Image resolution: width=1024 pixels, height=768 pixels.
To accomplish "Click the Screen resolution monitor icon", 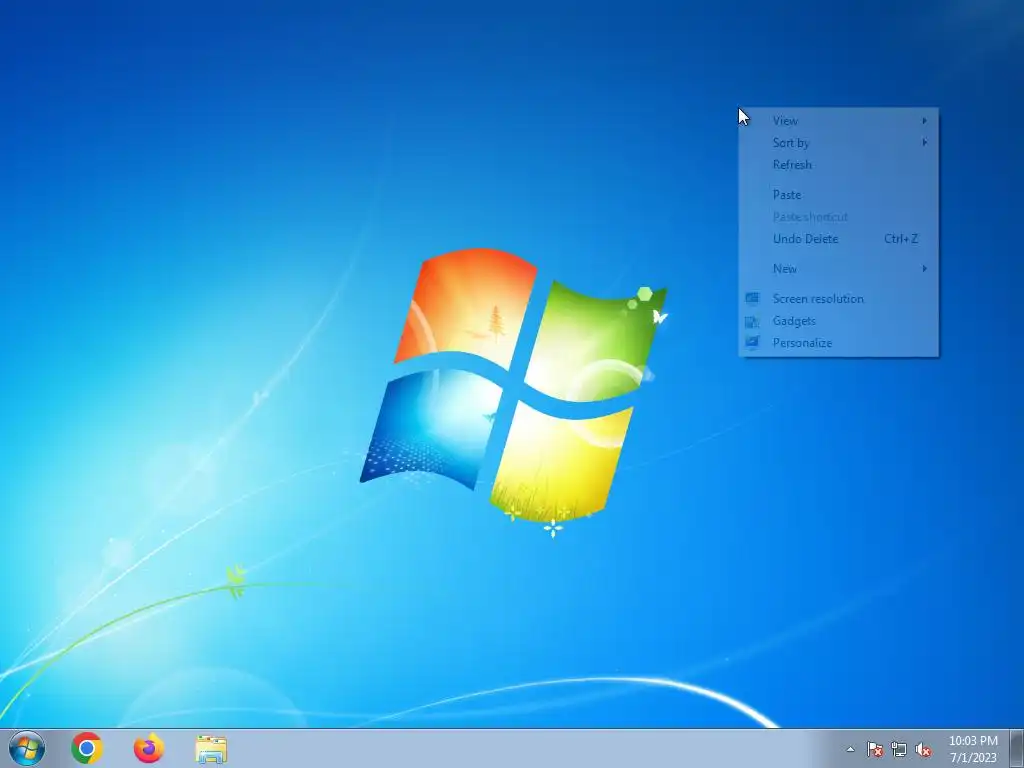I will (x=752, y=298).
